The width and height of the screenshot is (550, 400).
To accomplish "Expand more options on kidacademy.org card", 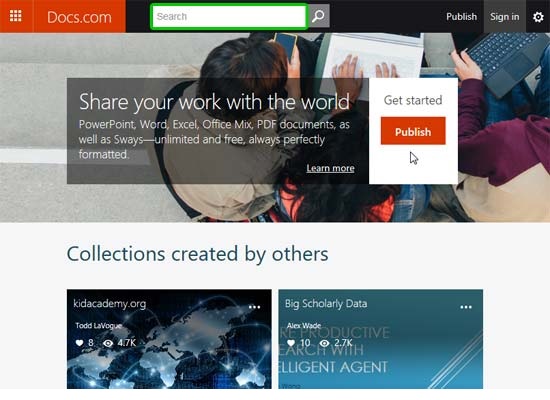I will tap(254, 307).
